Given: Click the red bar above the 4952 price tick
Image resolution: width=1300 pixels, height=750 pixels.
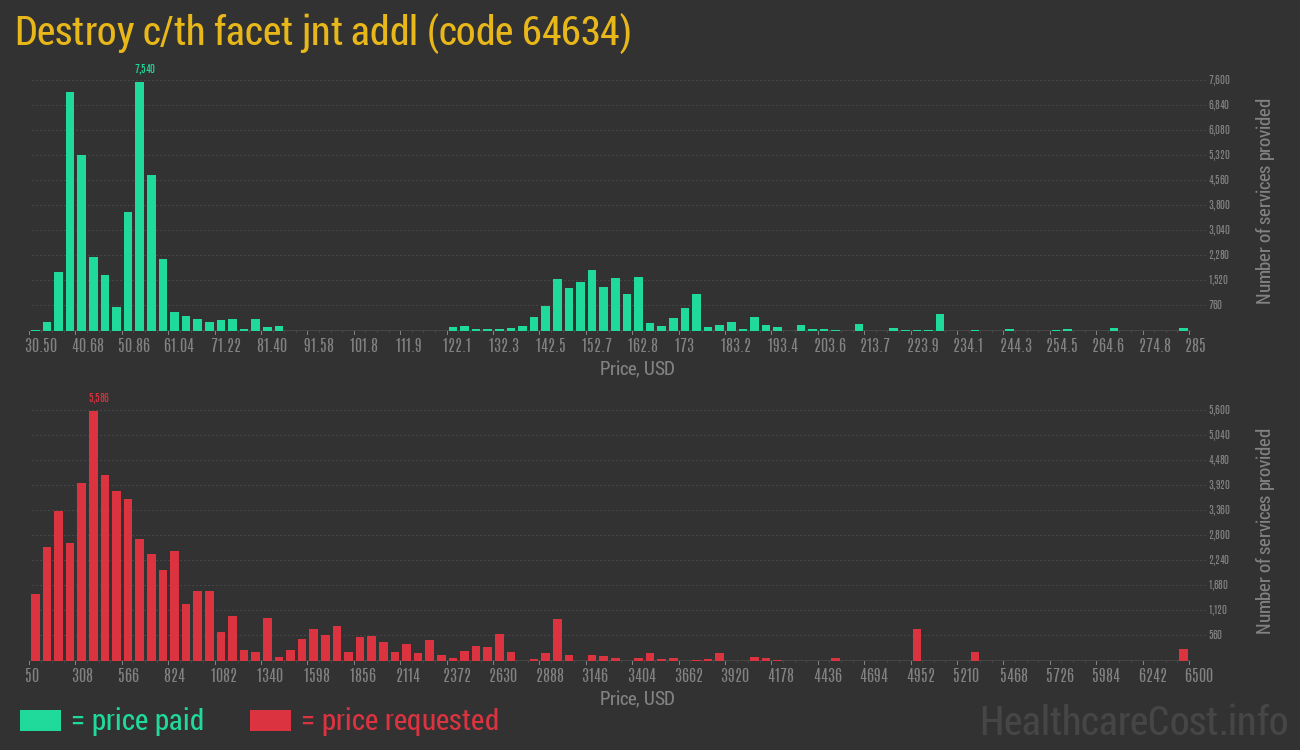Looking at the screenshot, I should pos(917,645).
